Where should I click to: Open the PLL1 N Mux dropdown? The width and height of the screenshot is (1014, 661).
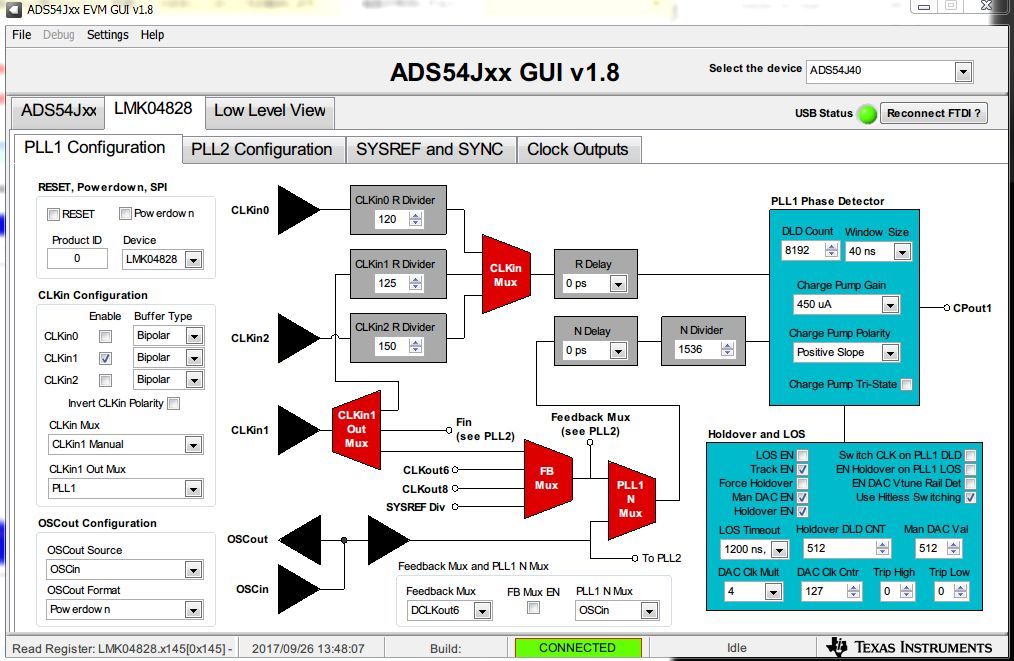[617, 611]
